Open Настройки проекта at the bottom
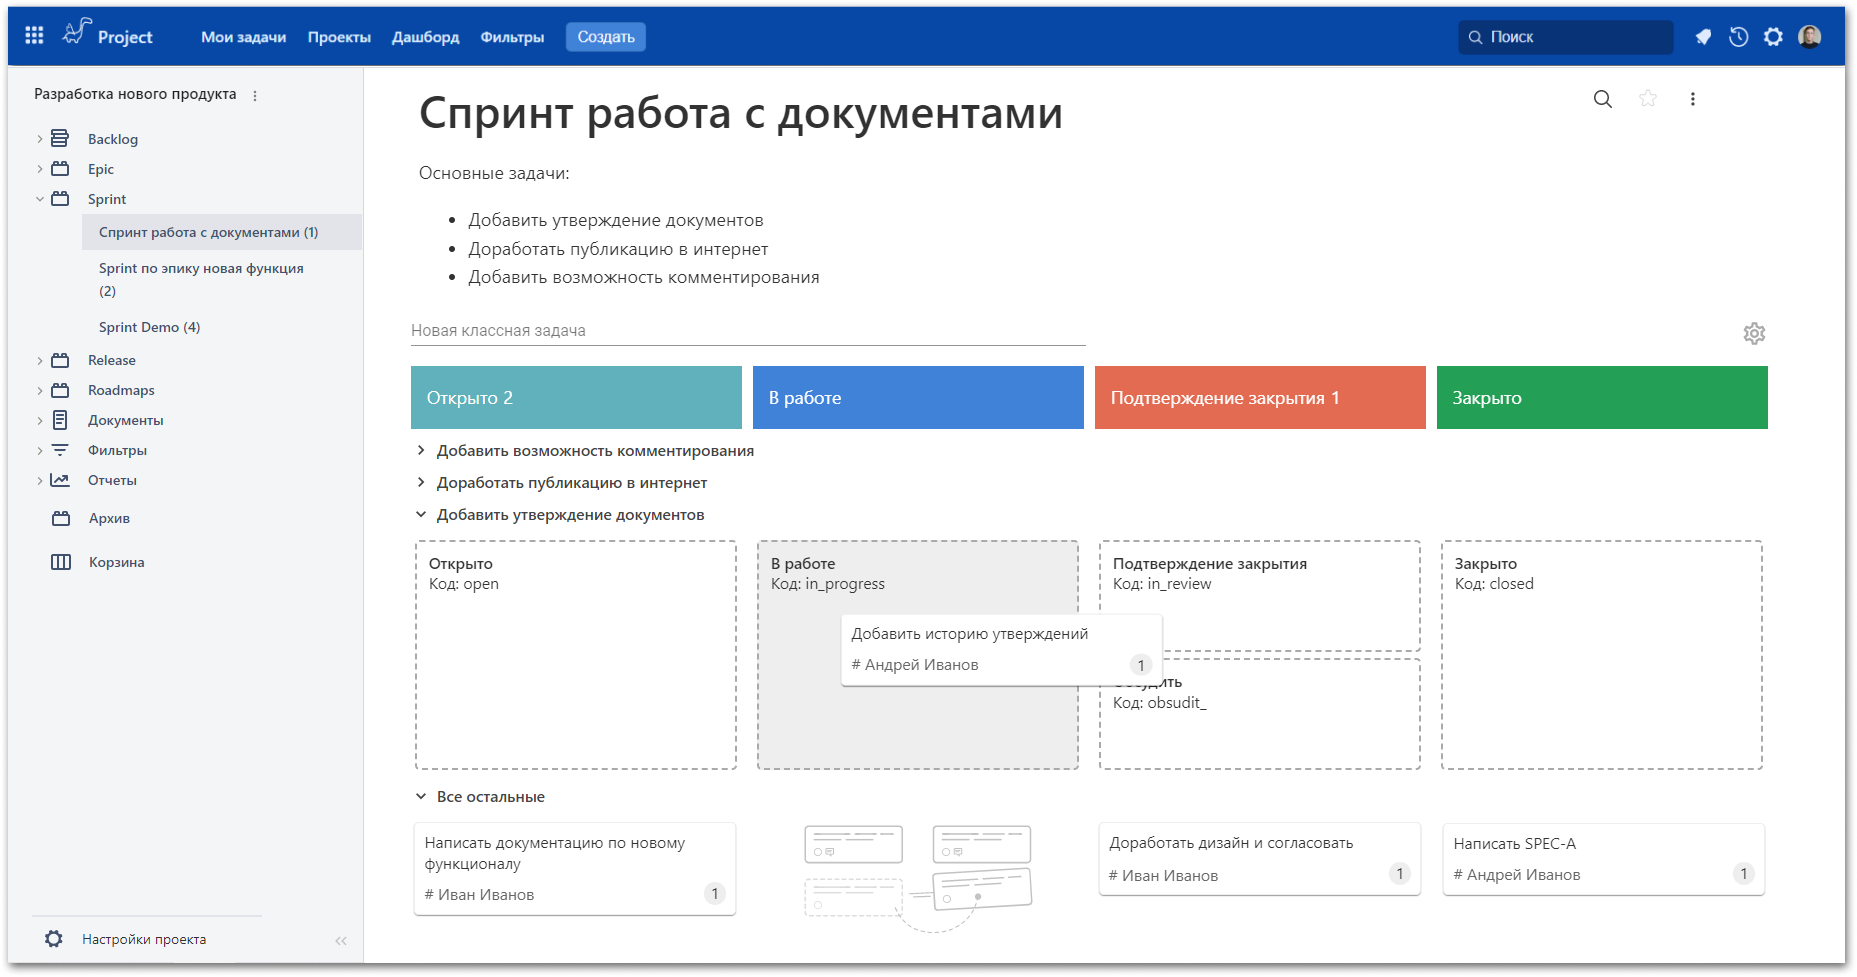The width and height of the screenshot is (1857, 977). [144, 939]
